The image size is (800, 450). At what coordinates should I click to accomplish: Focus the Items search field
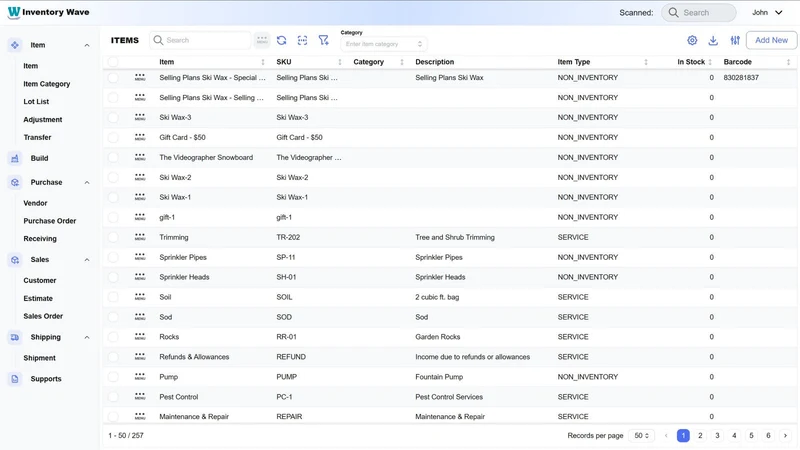coord(200,40)
